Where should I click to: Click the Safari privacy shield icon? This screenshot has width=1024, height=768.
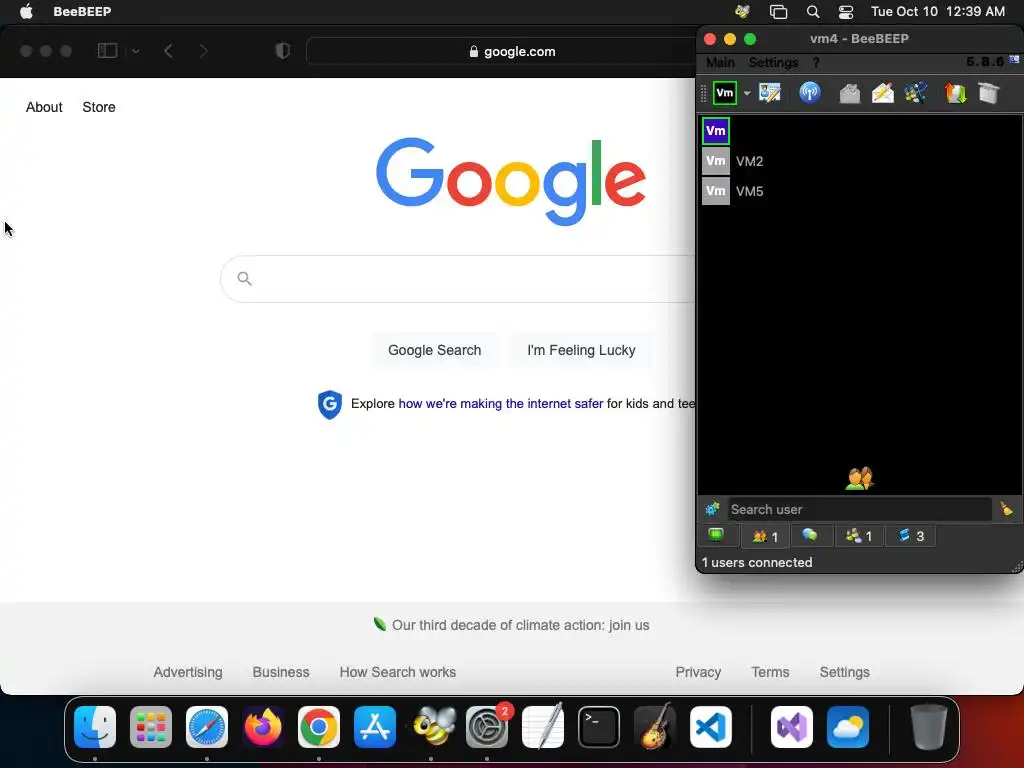point(282,51)
